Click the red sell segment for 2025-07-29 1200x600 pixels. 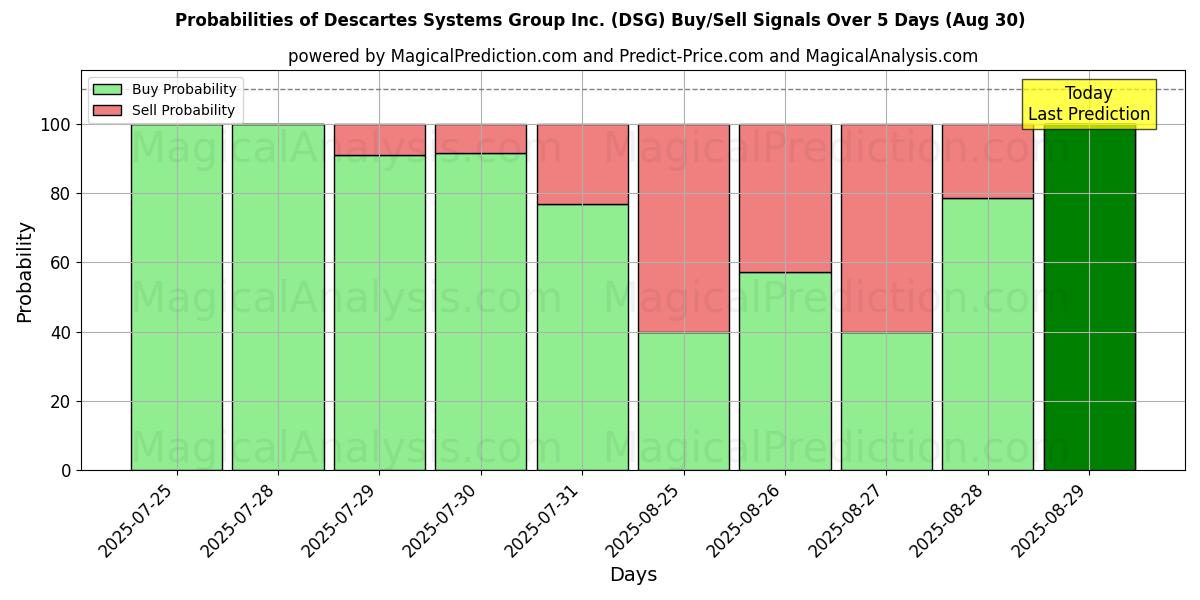pyautogui.click(x=380, y=140)
